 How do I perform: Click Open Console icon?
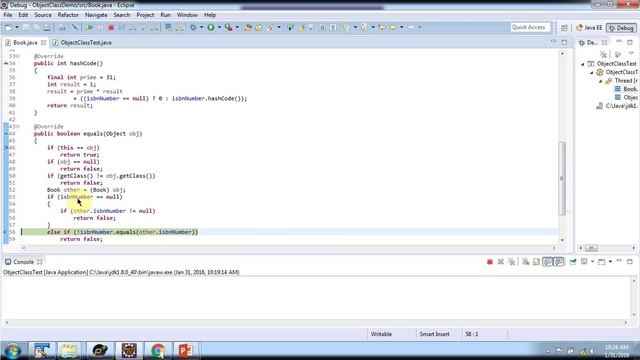tap(602, 262)
